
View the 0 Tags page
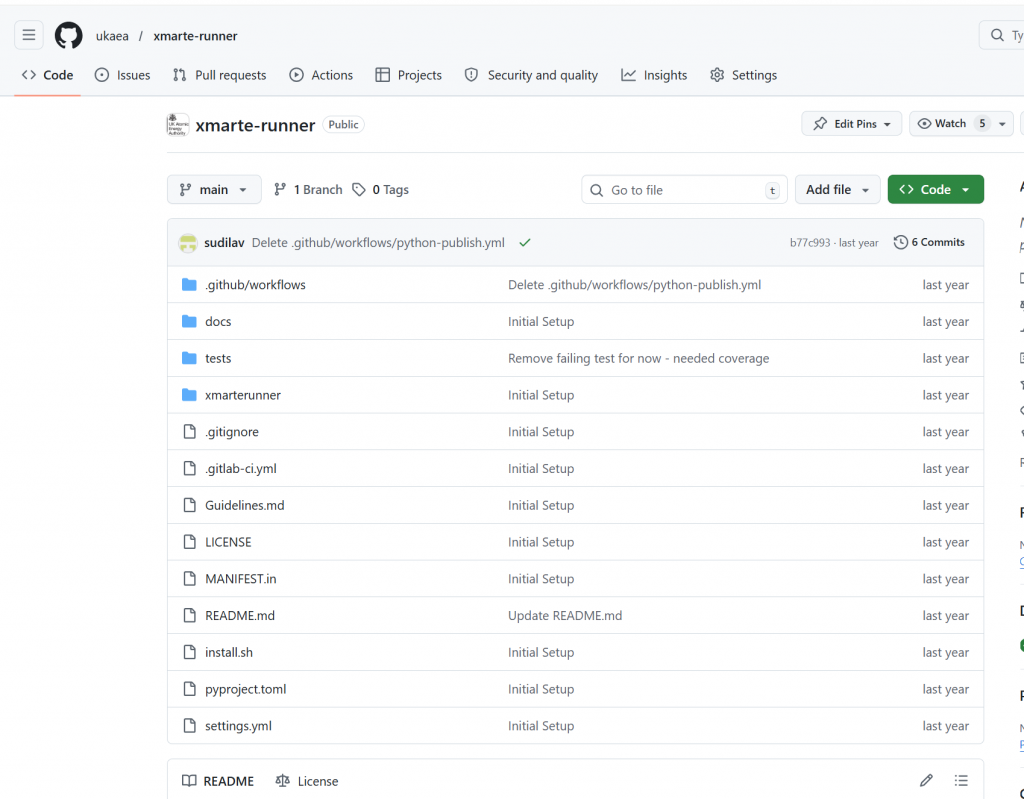coord(381,190)
